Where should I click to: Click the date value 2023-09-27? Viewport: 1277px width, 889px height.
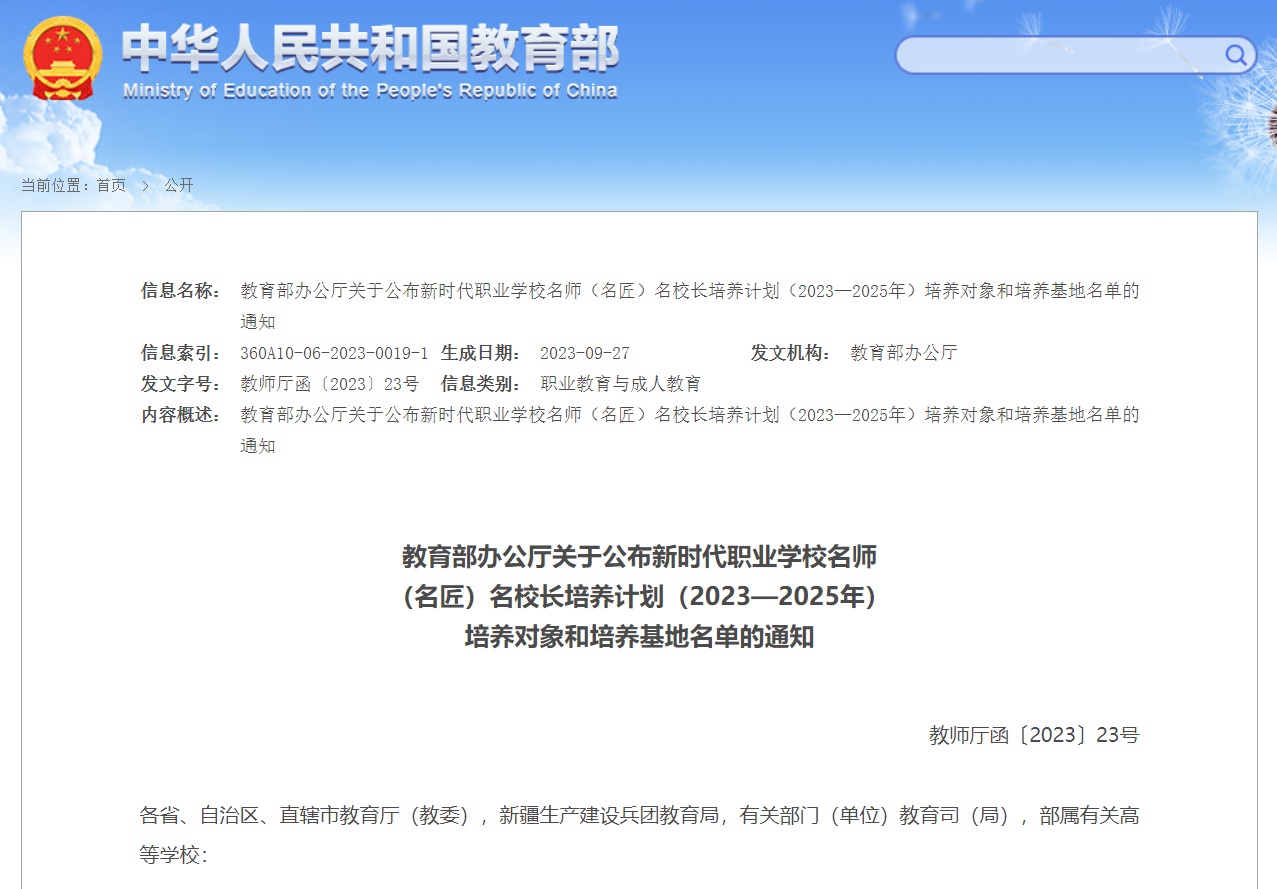[x=585, y=353]
